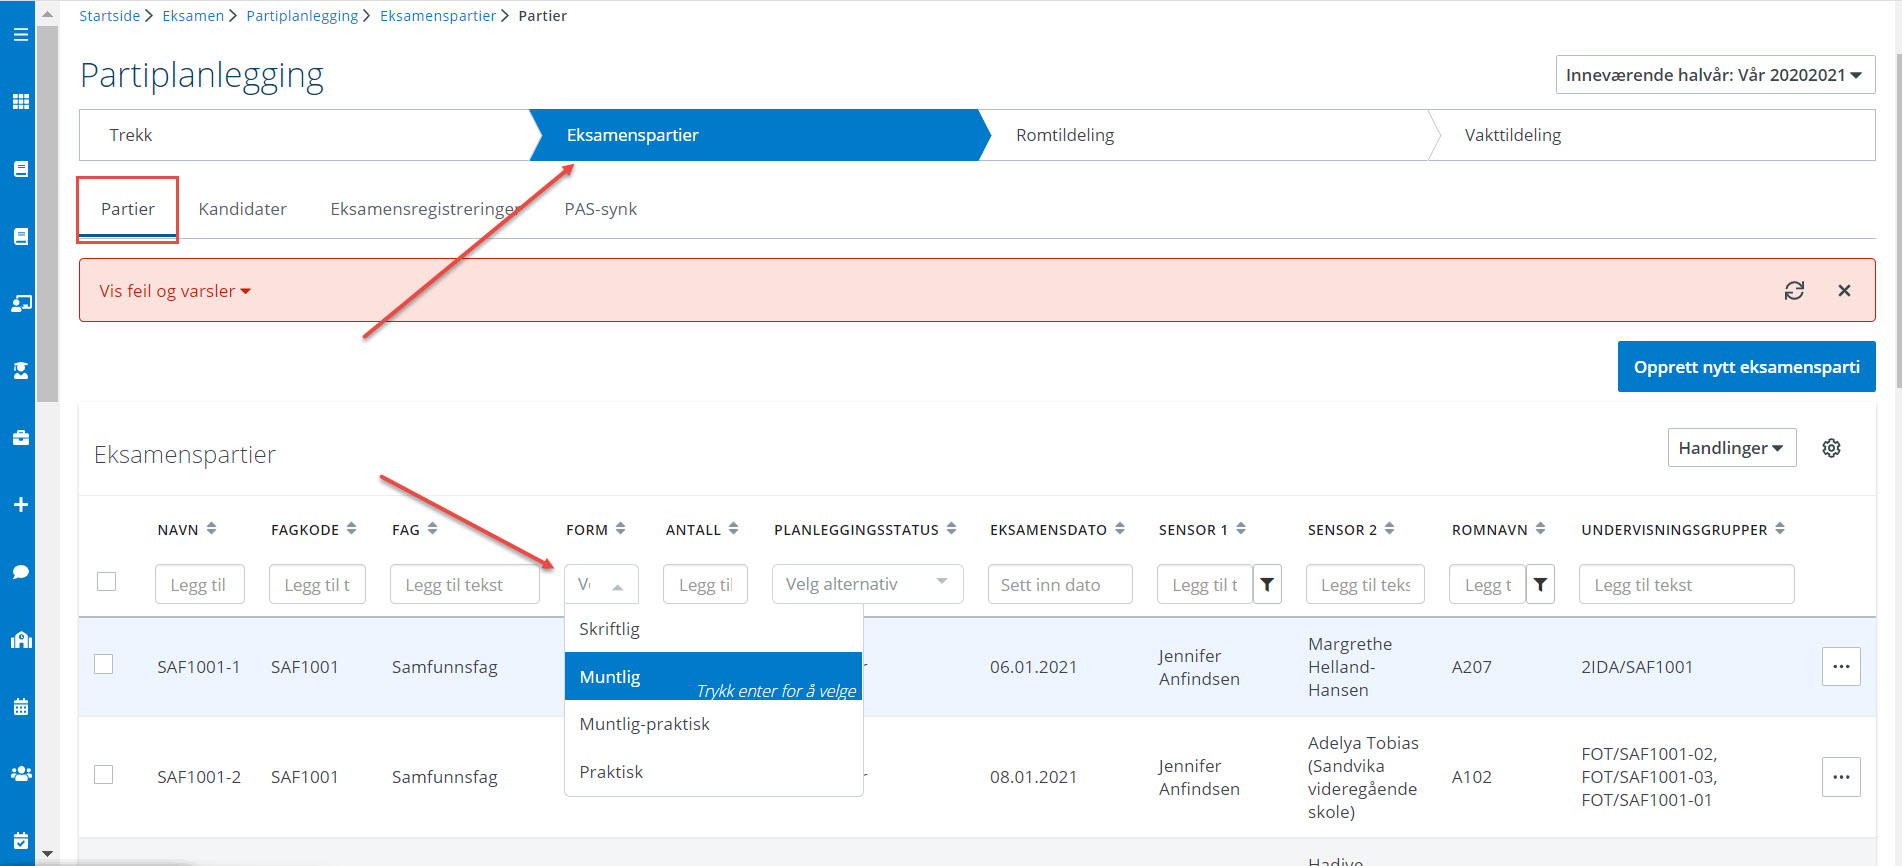Follow the Partiplanlegging breadcrumb link
The image size is (1902, 866).
pos(302,16)
